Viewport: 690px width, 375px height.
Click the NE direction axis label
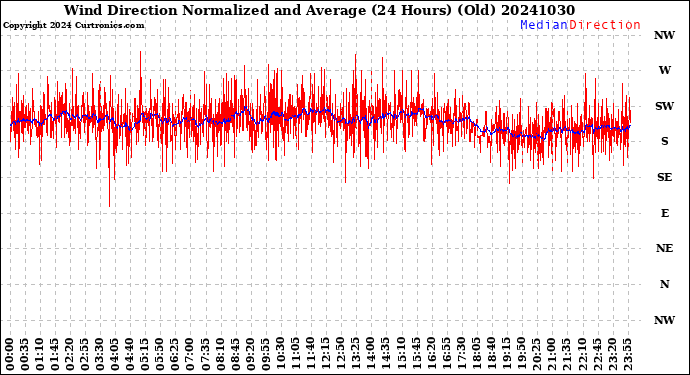point(664,248)
